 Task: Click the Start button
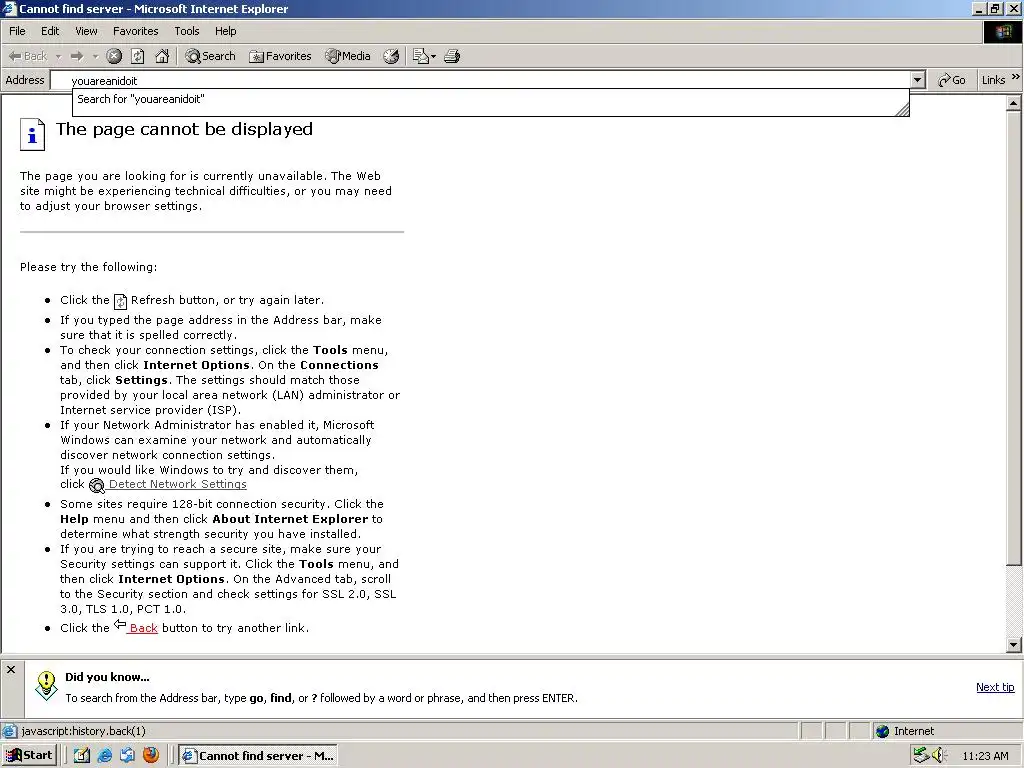click(x=29, y=756)
